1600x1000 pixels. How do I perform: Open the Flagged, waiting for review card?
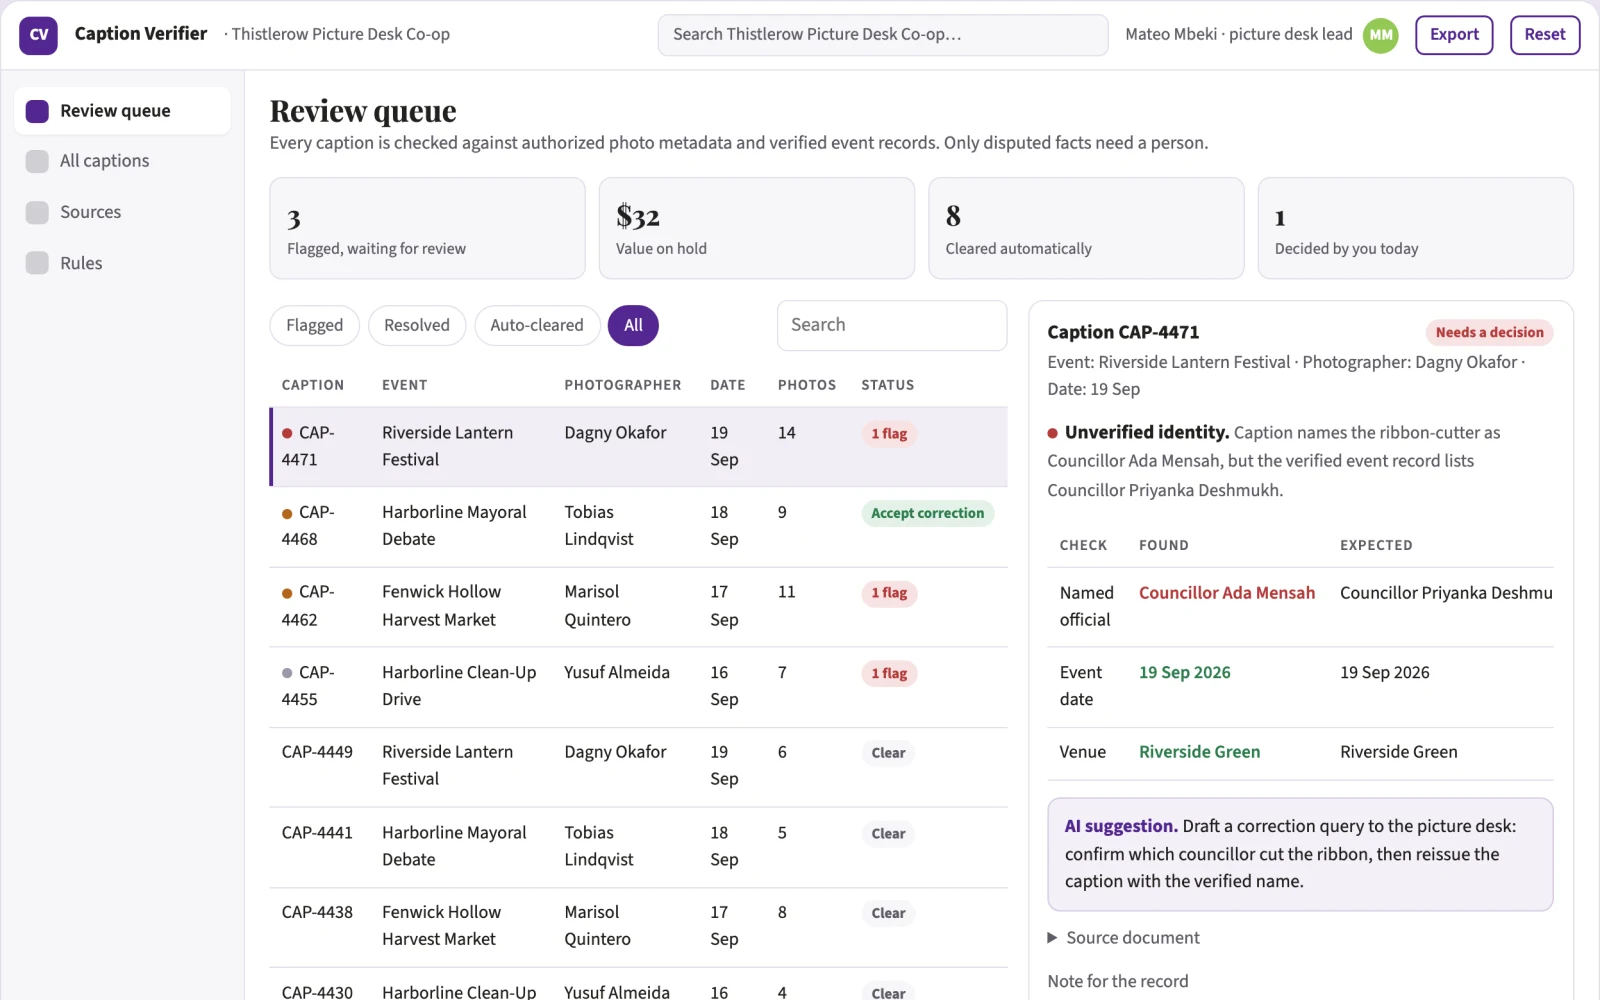click(x=427, y=228)
